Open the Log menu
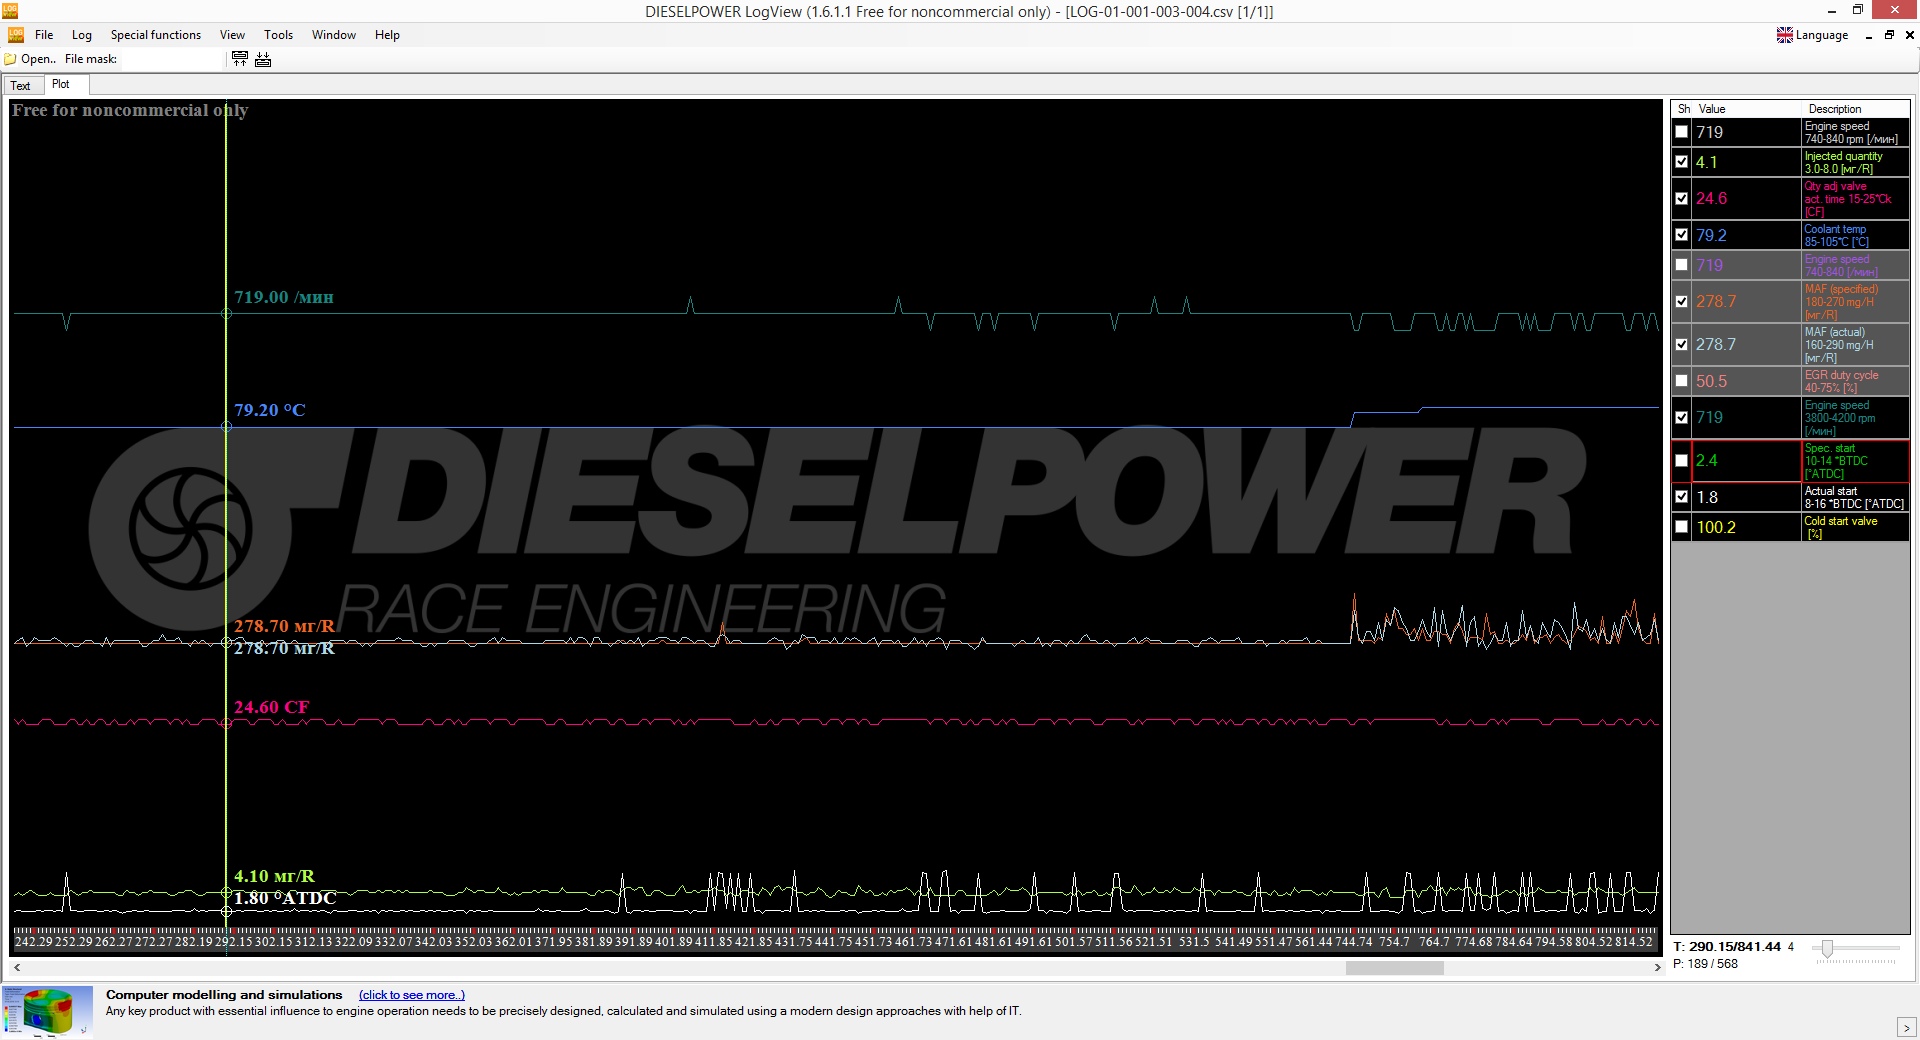Screen dimensions: 1920x1040 click(x=82, y=35)
